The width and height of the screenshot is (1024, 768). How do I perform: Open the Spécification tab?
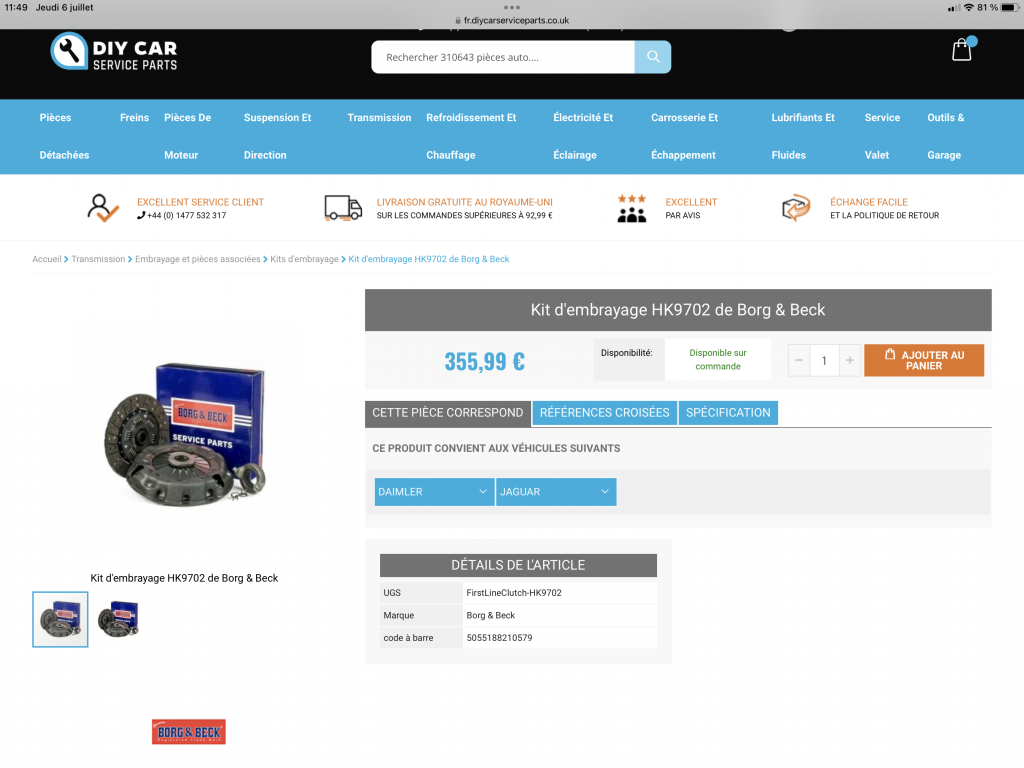click(x=728, y=412)
